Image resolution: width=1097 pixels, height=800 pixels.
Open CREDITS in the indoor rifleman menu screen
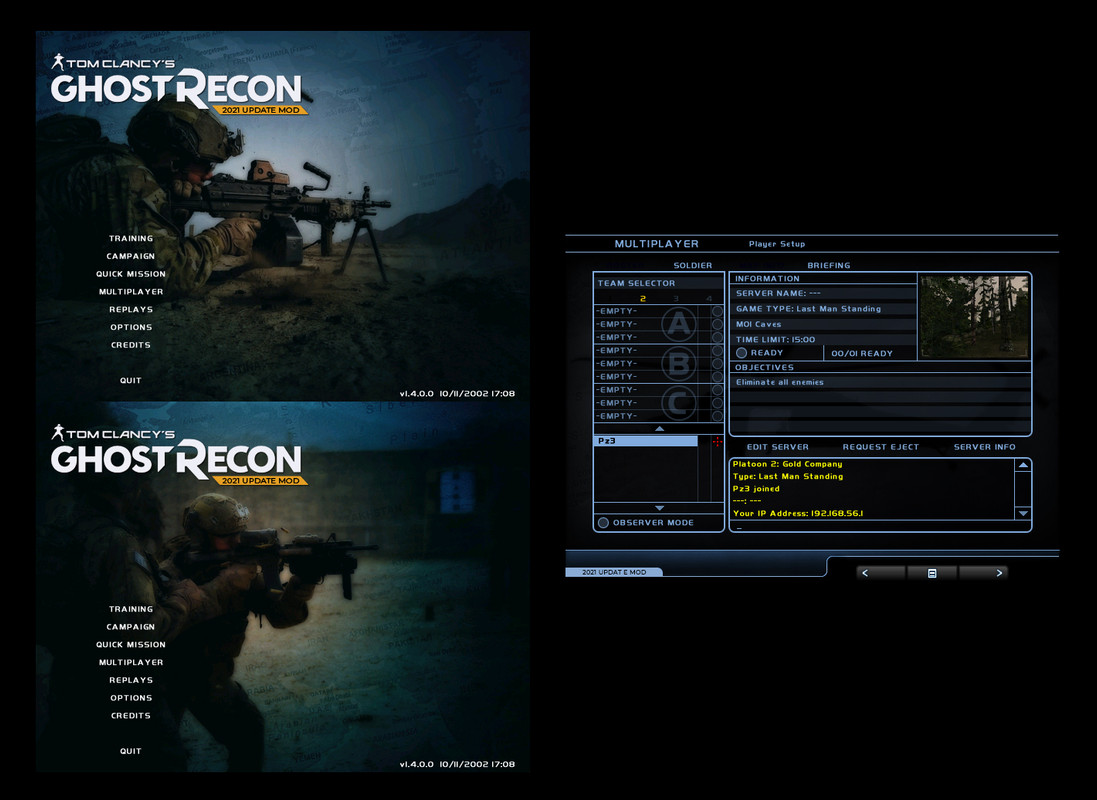click(131, 716)
